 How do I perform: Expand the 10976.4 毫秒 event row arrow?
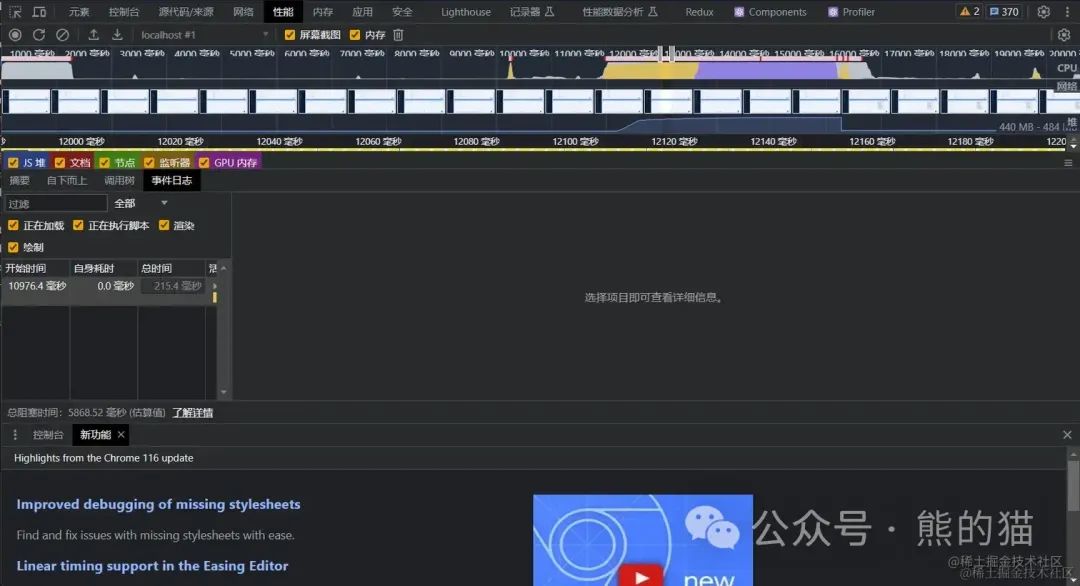coord(215,286)
